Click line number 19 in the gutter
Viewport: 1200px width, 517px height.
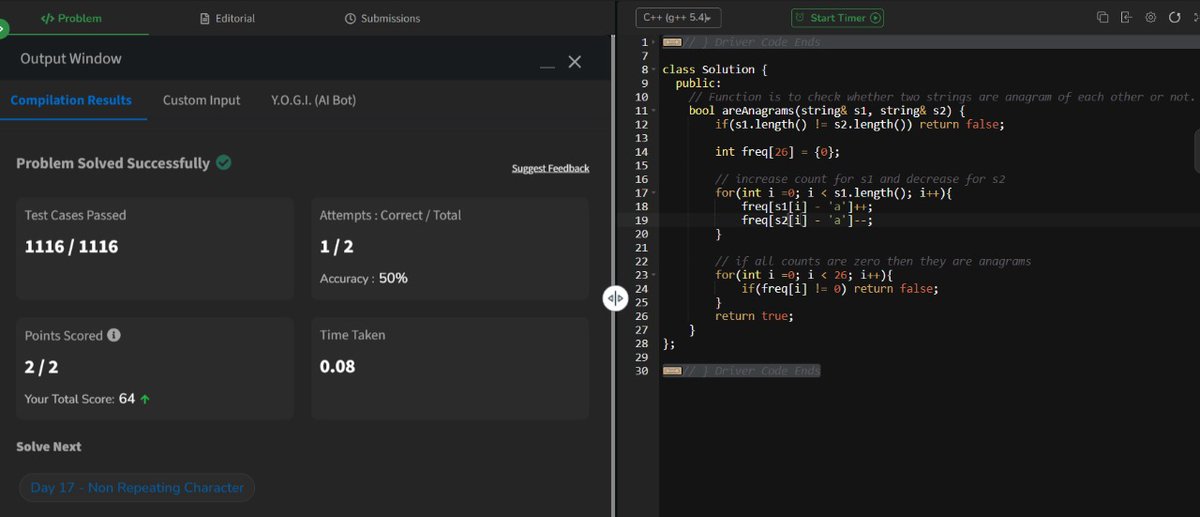pyautogui.click(x=643, y=221)
